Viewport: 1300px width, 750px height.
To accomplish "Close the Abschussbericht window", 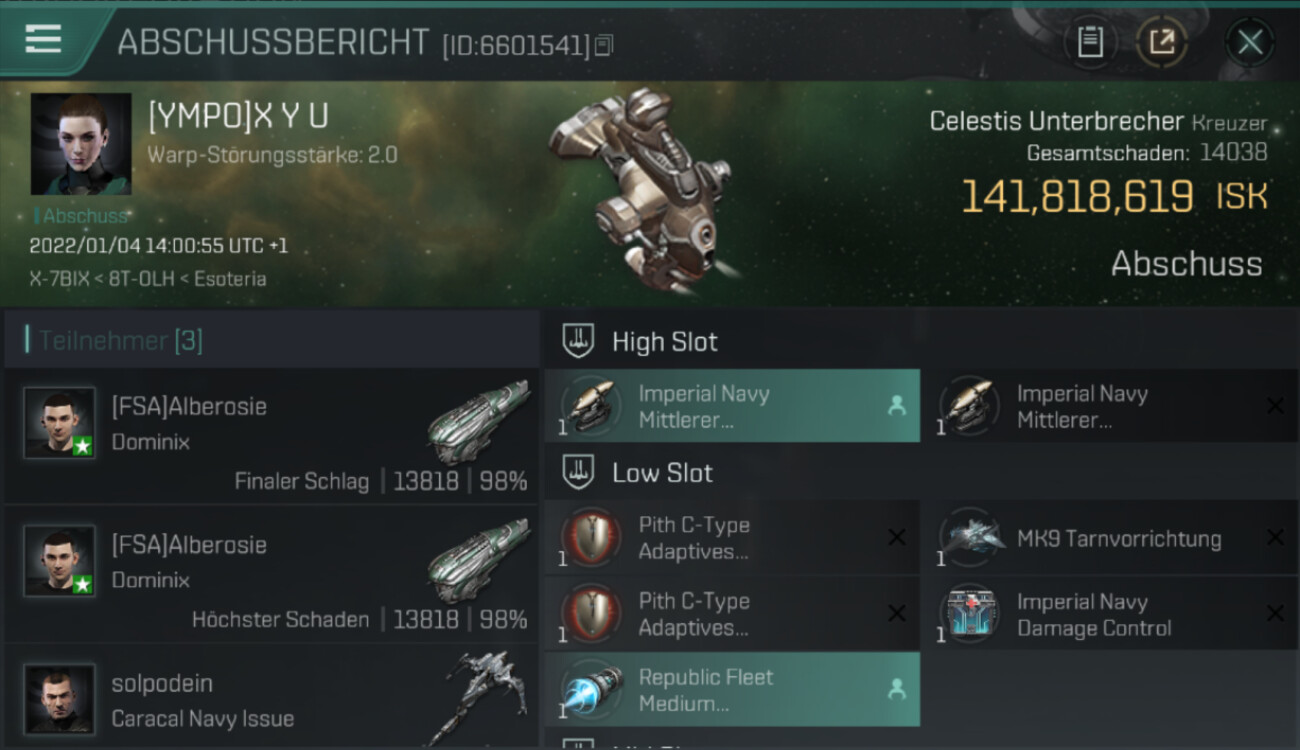I will coord(1250,42).
